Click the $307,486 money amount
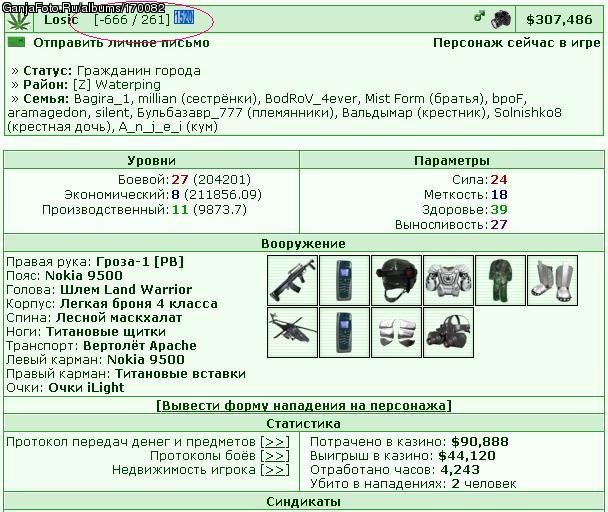This screenshot has height=512, width=608. coord(560,20)
